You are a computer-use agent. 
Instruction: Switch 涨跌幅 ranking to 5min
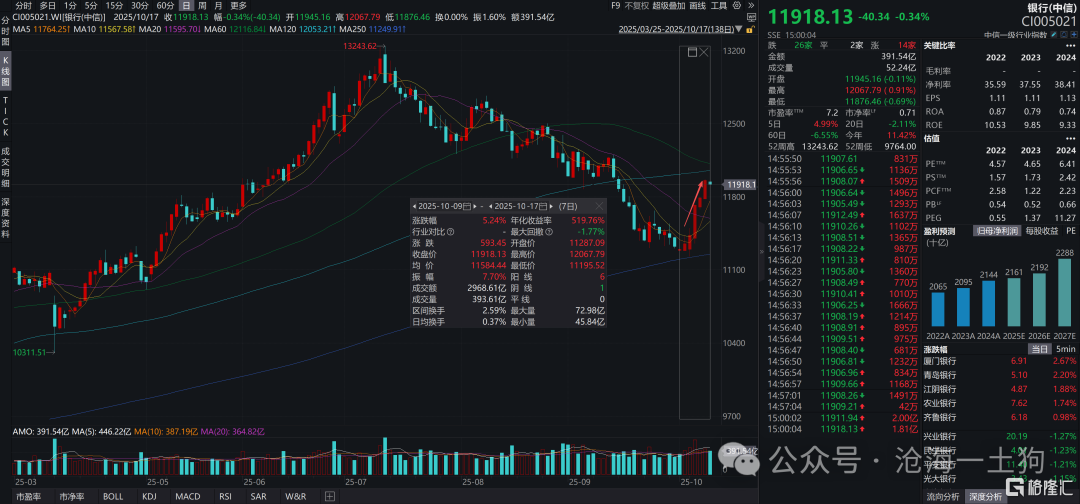[1066, 348]
